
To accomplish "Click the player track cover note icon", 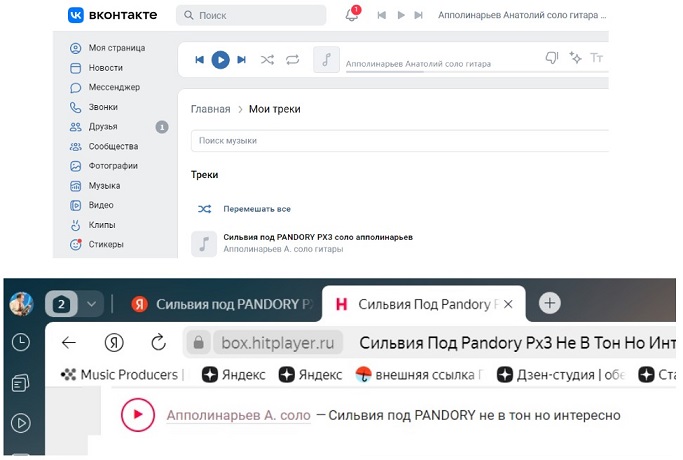I will [326, 60].
